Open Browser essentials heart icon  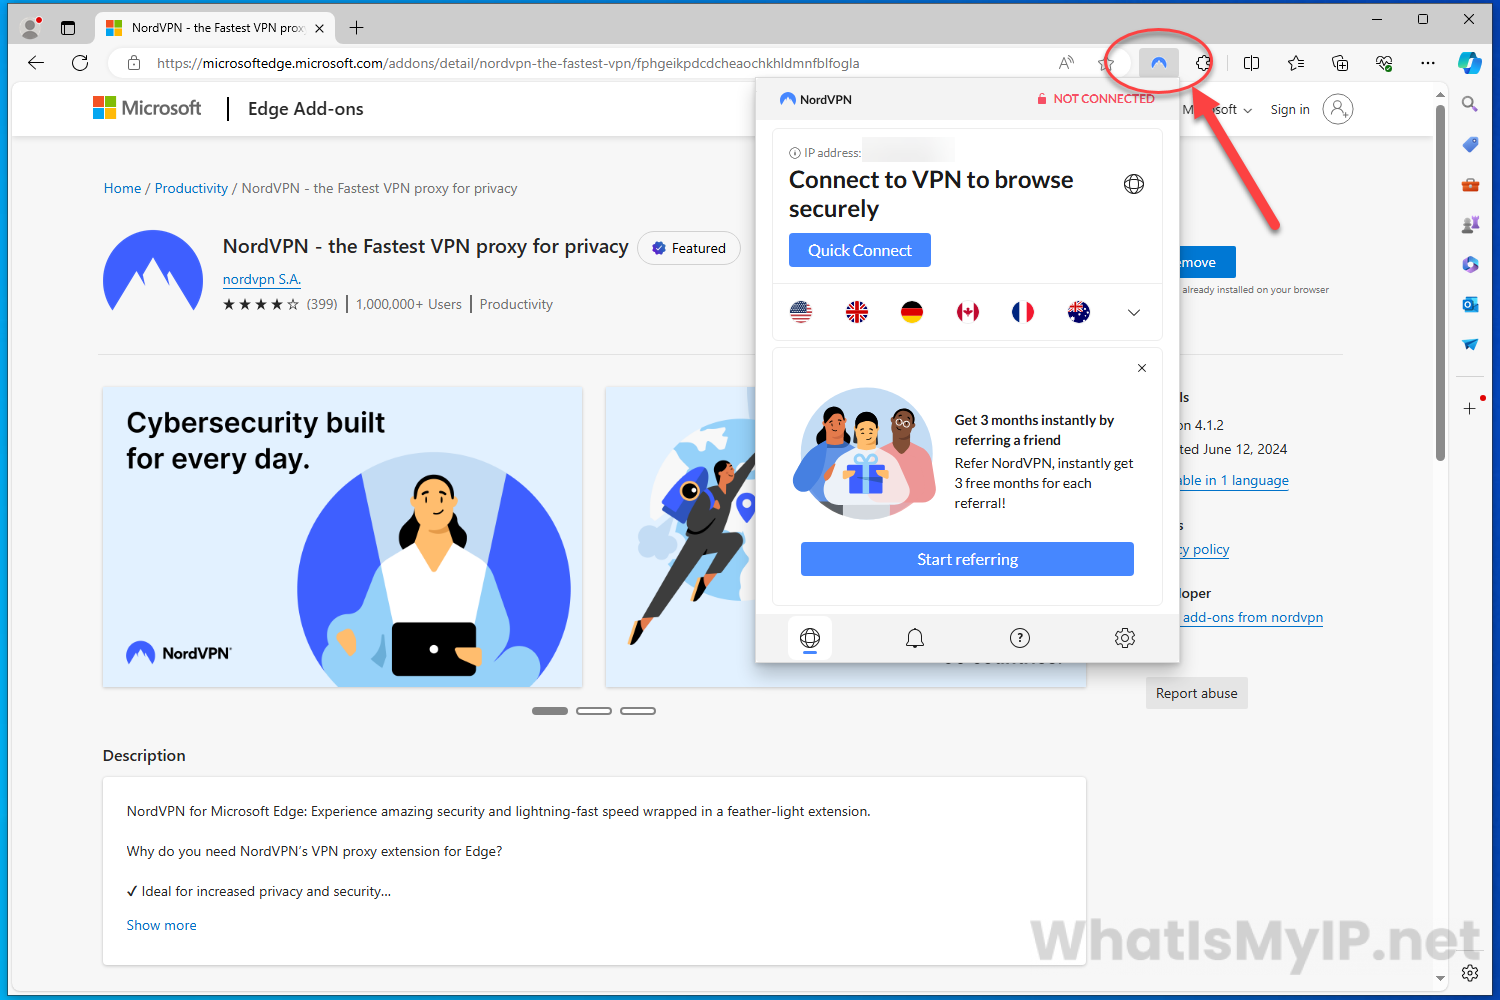(x=1384, y=63)
